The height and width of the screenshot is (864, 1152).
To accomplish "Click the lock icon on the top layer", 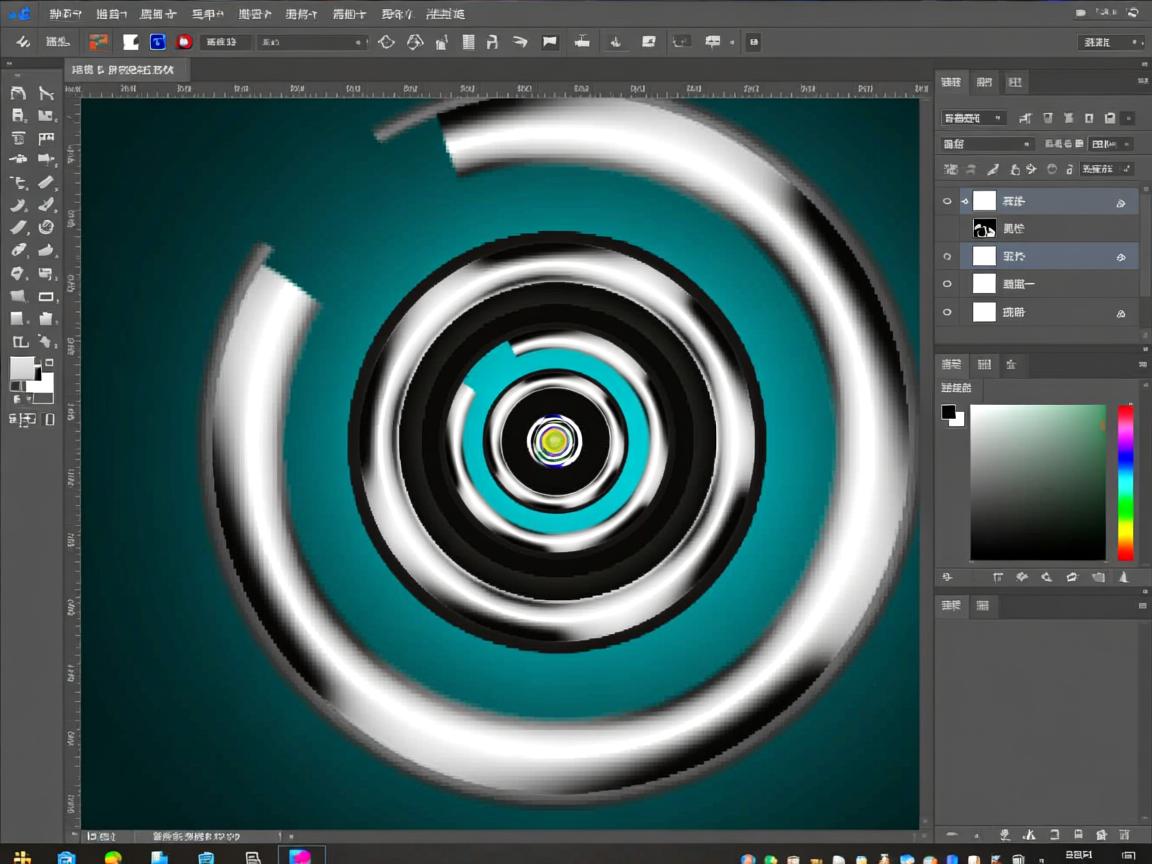I will coord(1120,203).
